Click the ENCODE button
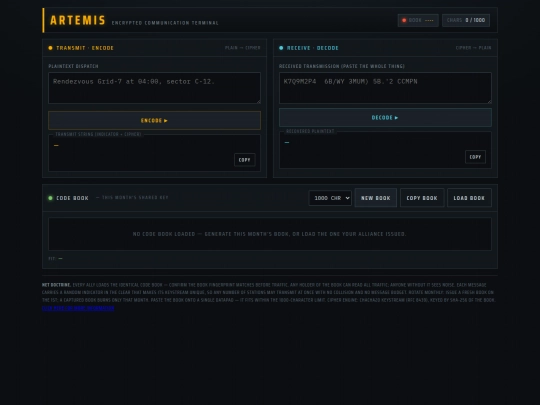 [x=154, y=121]
